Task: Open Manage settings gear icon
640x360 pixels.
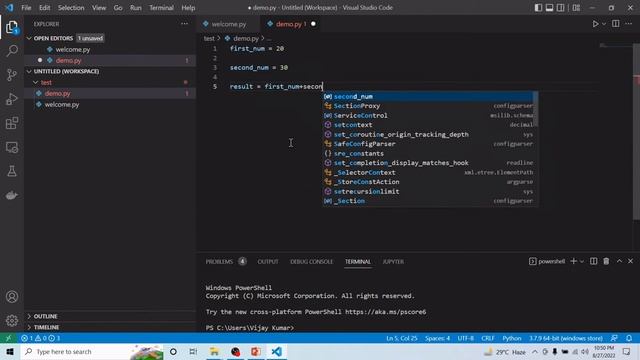Action: pos(12,321)
